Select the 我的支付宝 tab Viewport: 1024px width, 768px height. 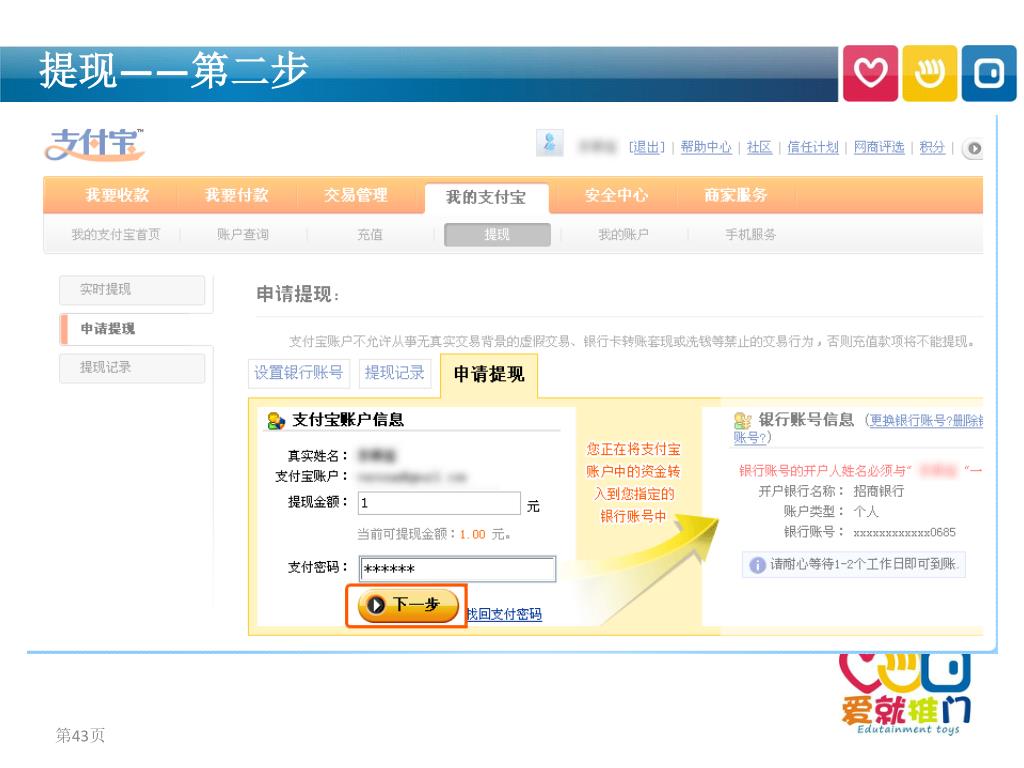[487, 197]
